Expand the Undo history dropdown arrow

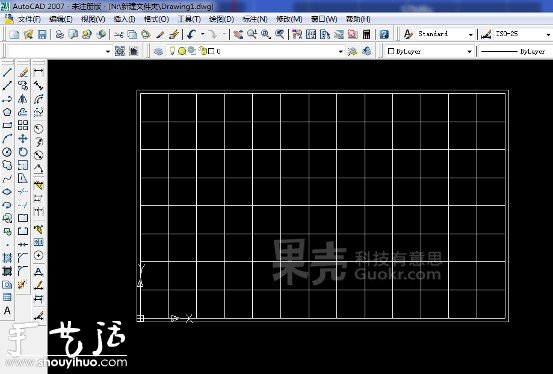click(202, 34)
